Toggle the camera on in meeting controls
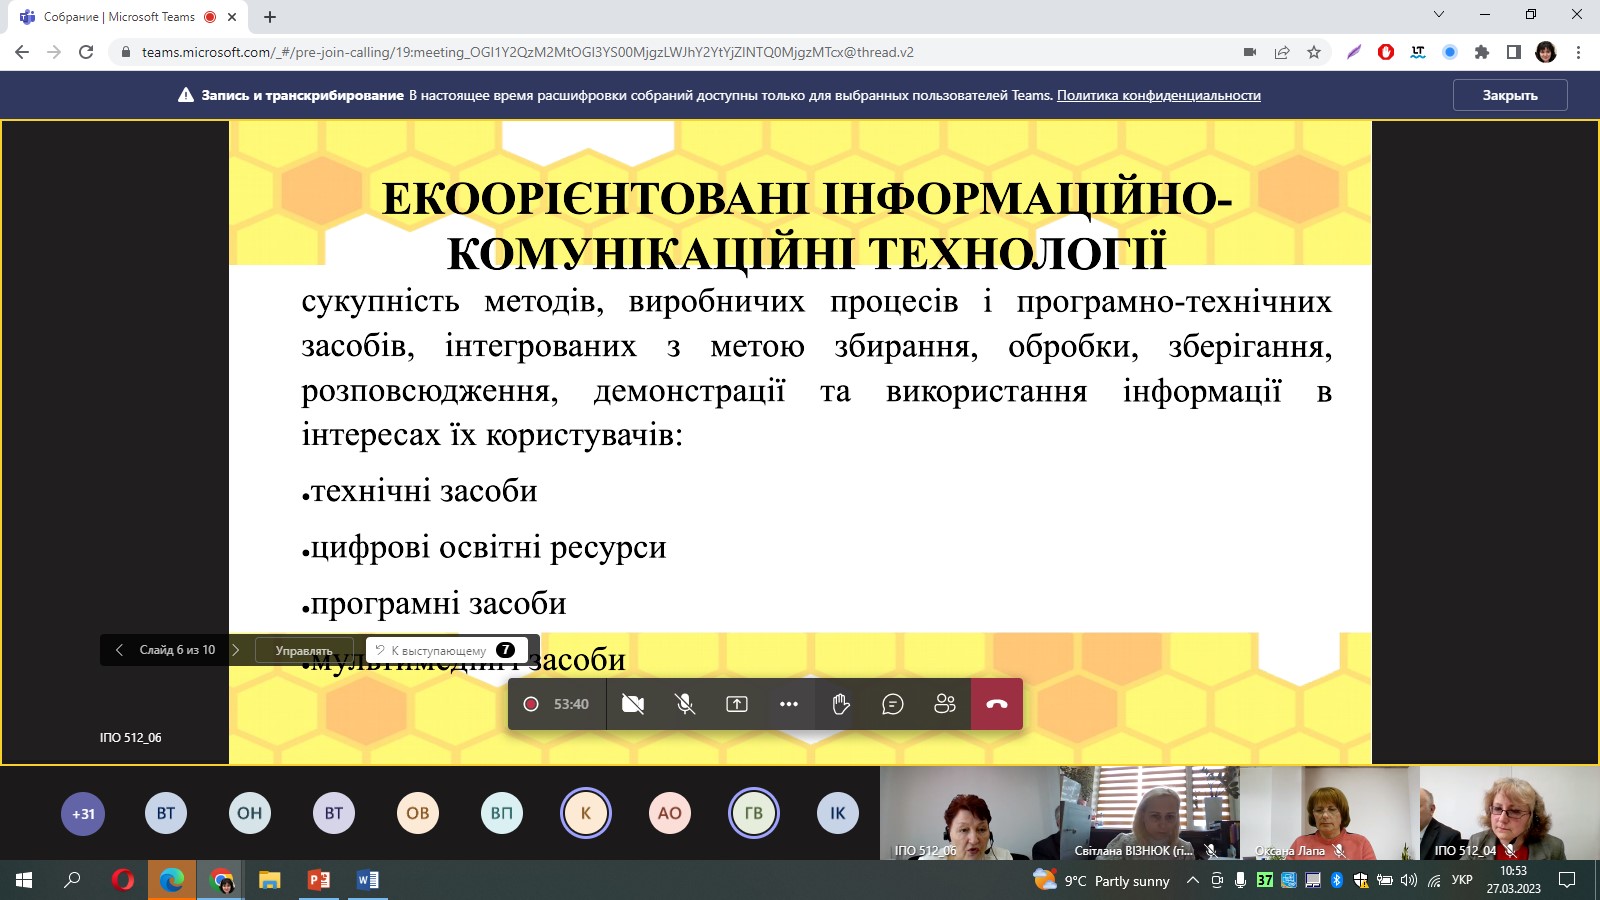The width and height of the screenshot is (1600, 900). coord(633,704)
